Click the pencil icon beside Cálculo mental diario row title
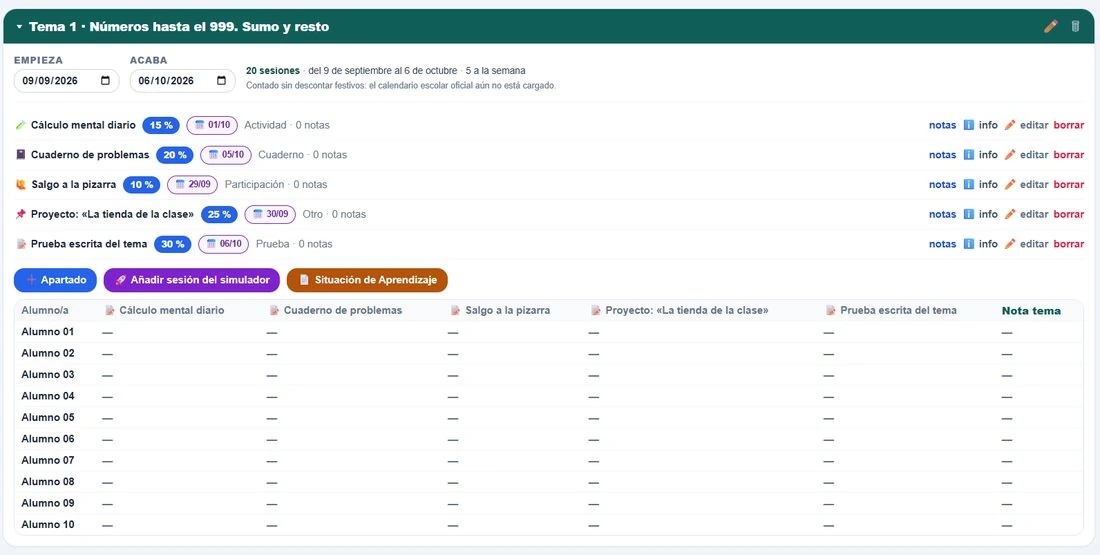 pos(20,125)
